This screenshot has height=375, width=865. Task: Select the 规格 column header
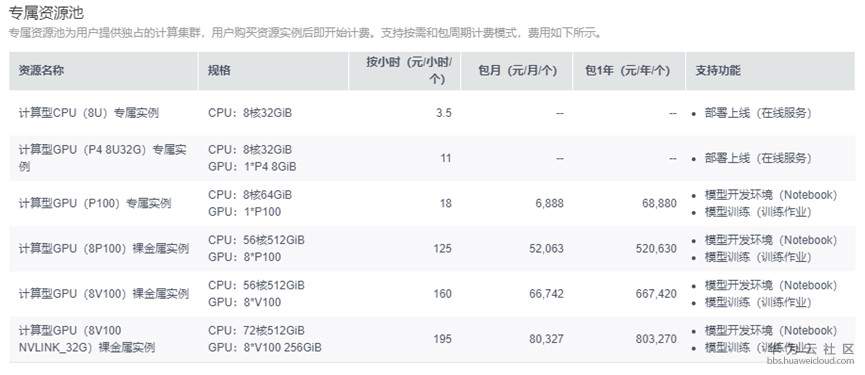pyautogui.click(x=219, y=71)
